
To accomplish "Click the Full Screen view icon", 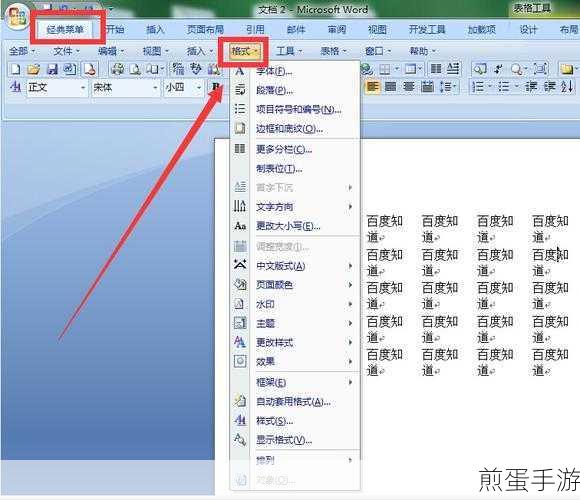I will coord(540,69).
